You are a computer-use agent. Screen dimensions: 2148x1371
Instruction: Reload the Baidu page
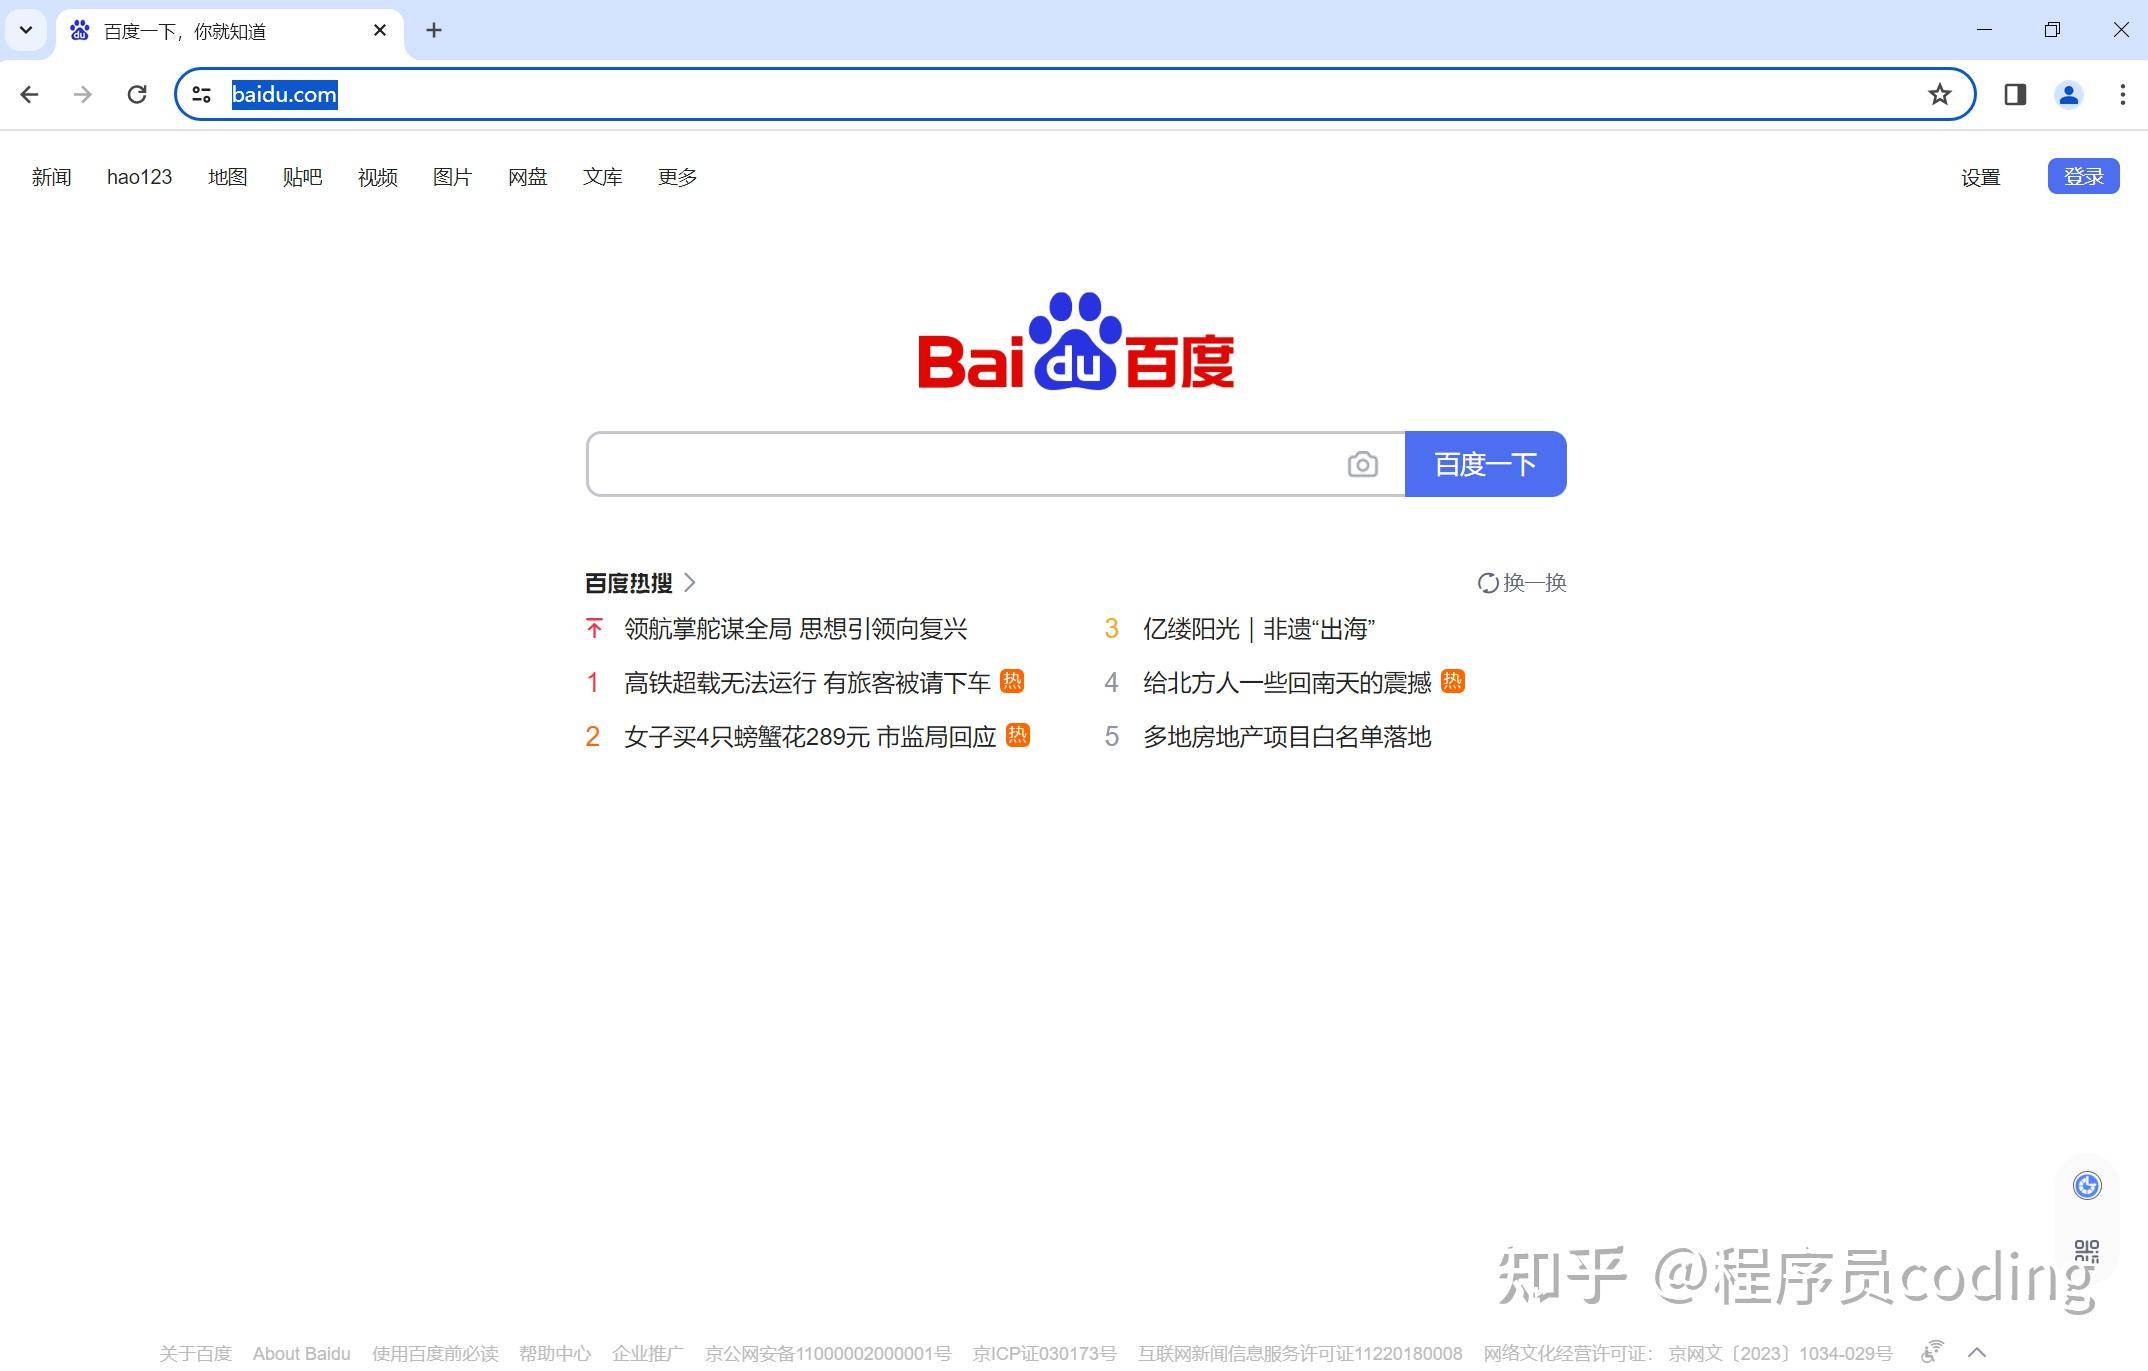(137, 94)
